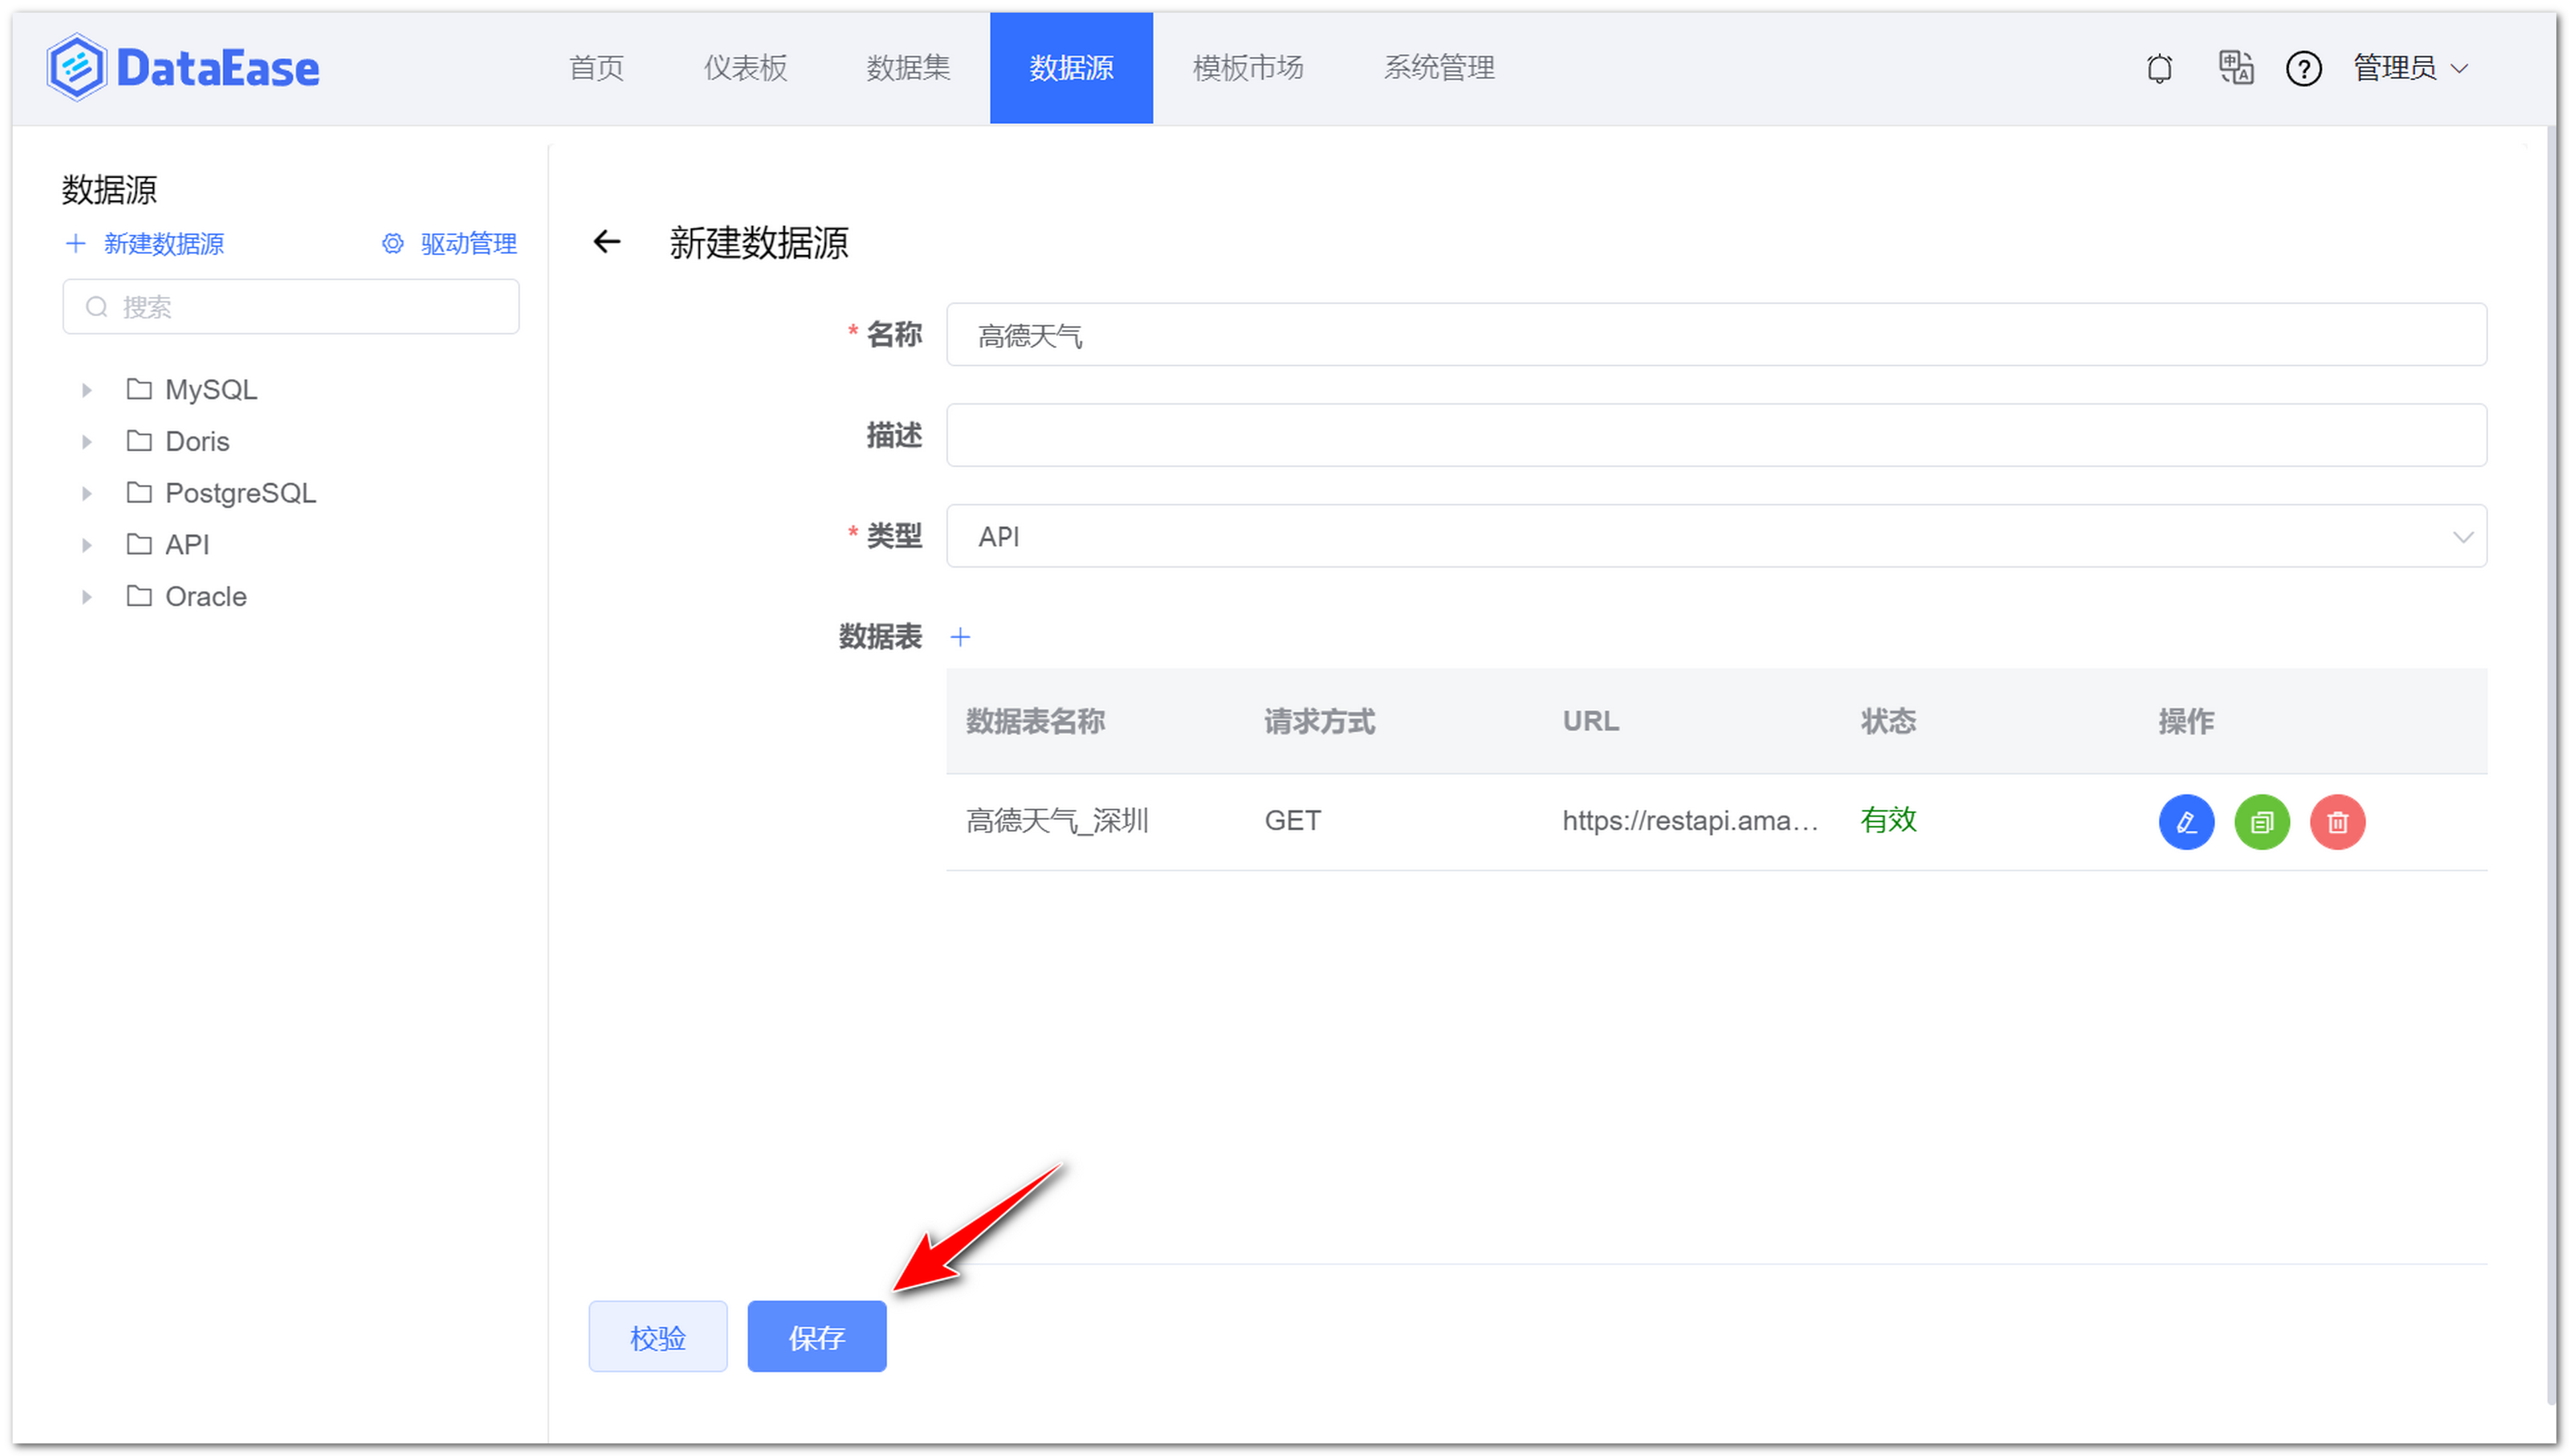Click the 保存 button

click(816, 1336)
